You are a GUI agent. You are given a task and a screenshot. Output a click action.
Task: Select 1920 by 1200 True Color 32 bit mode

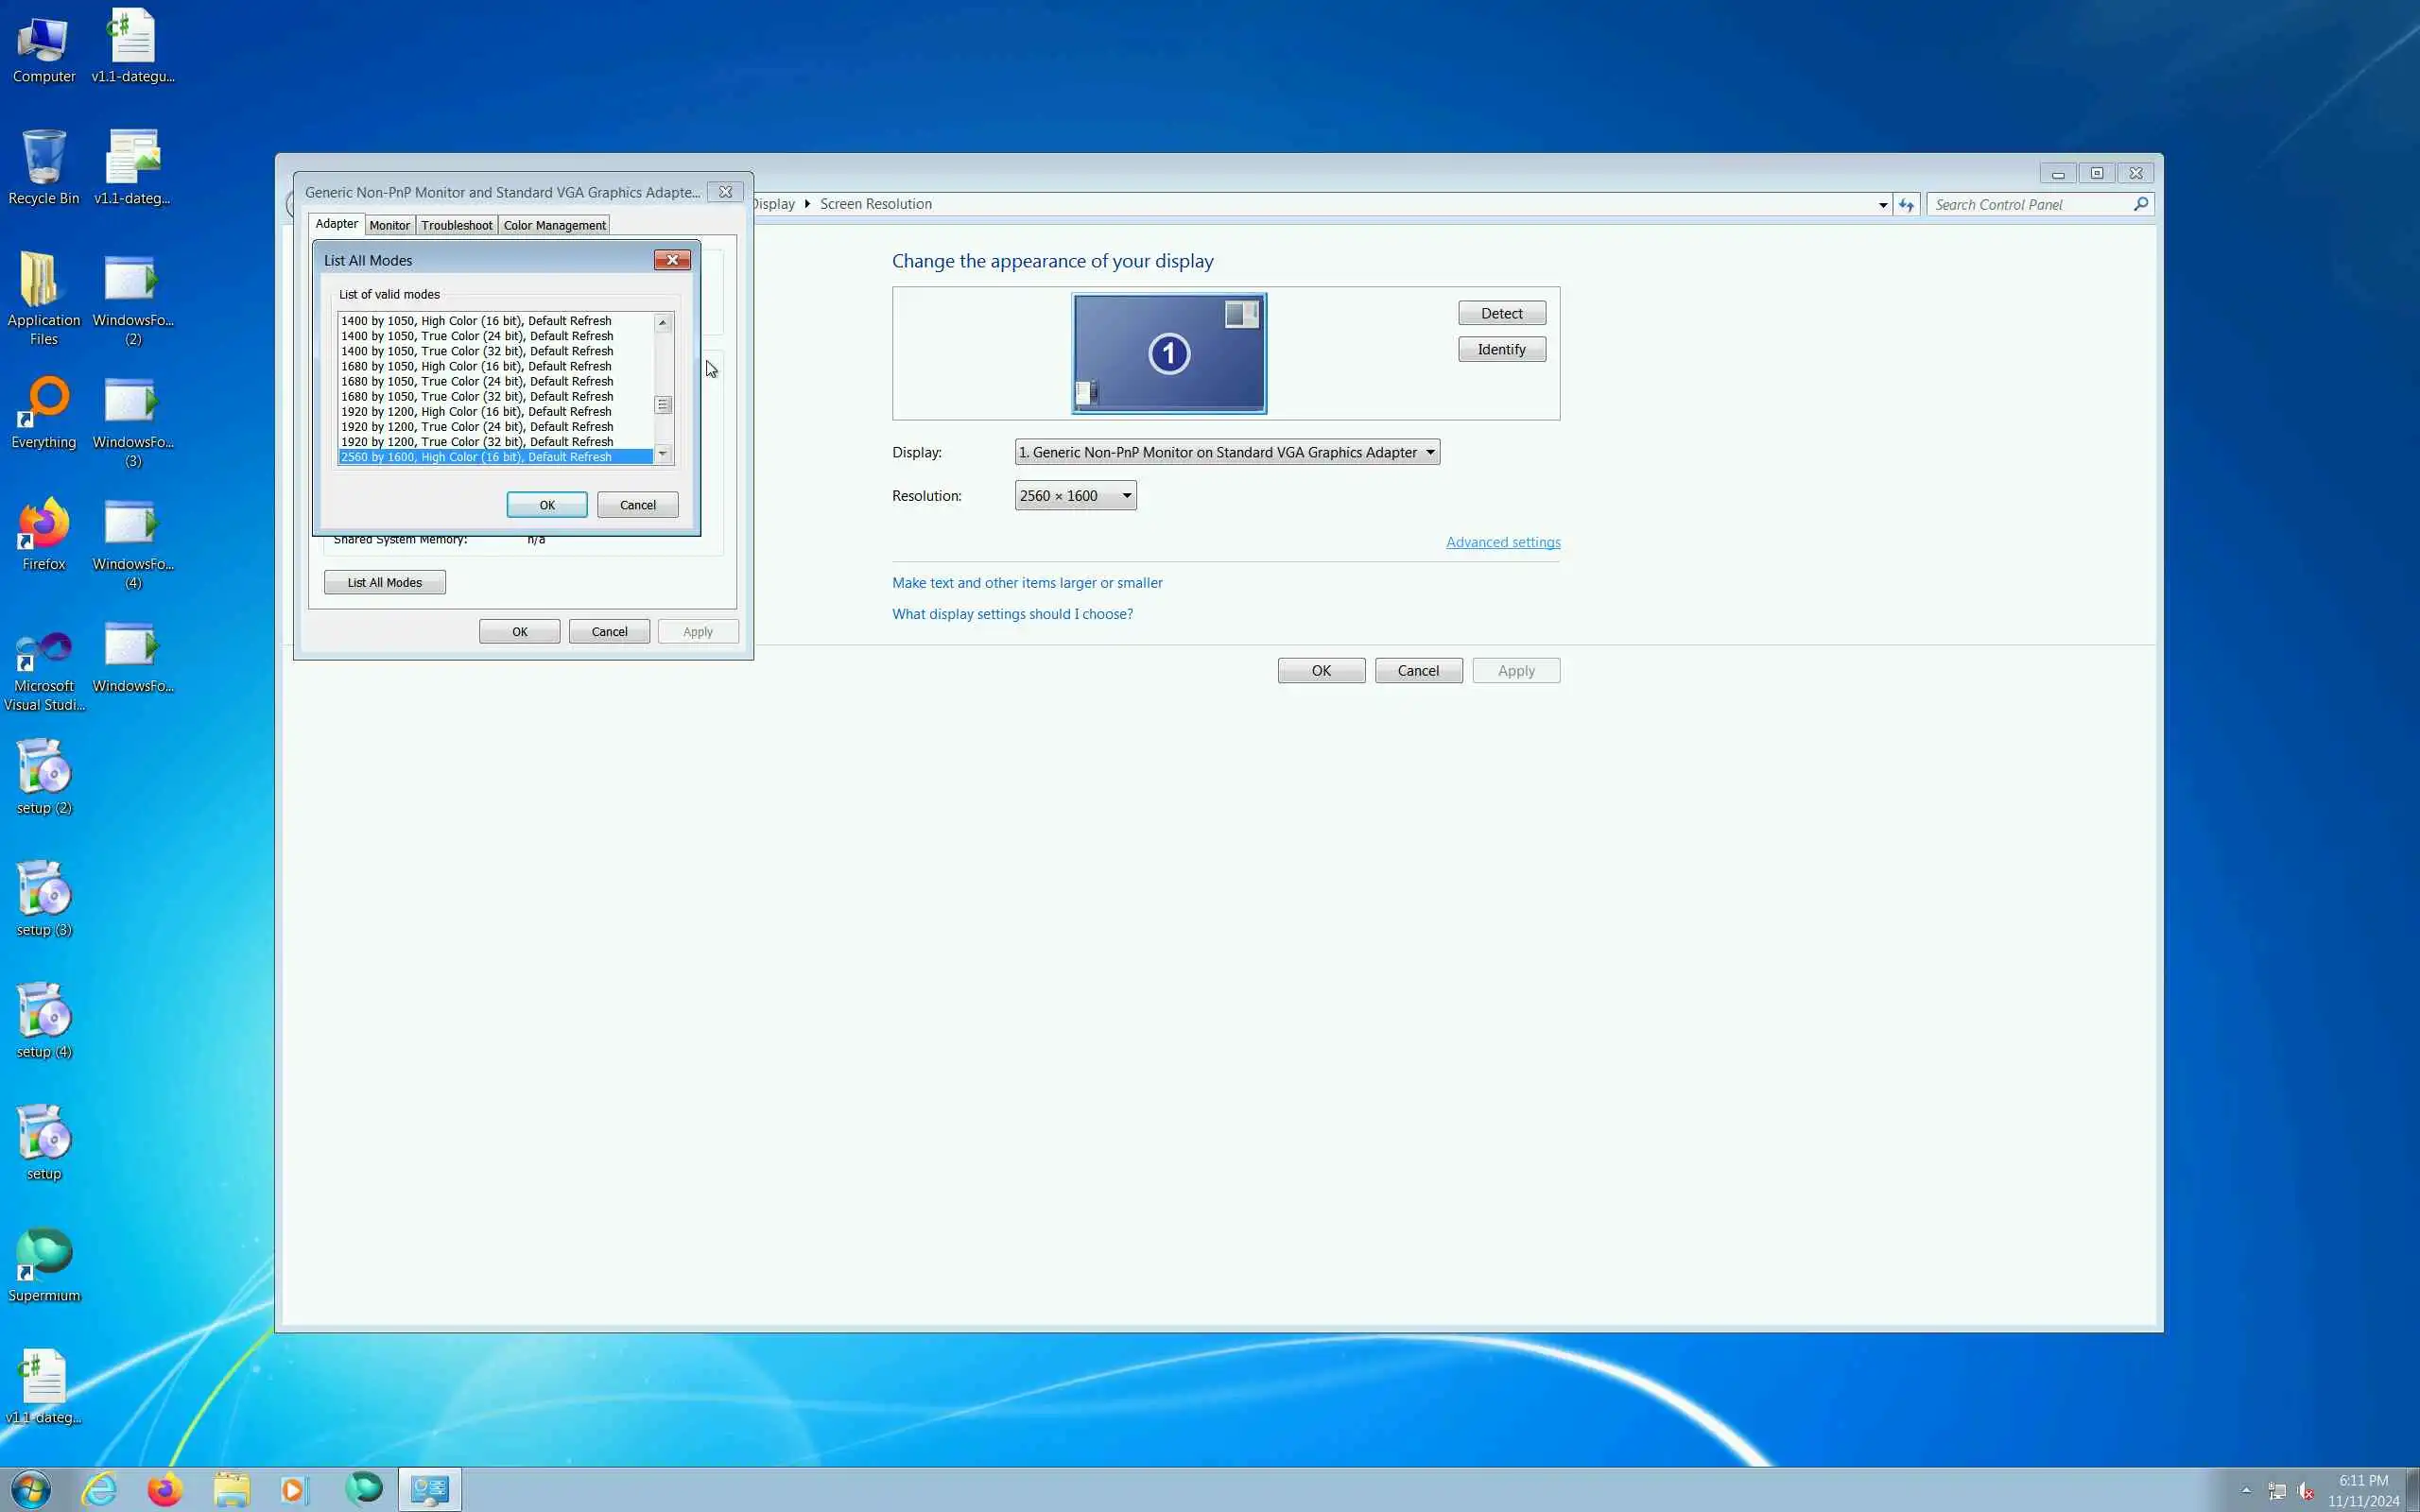(477, 442)
